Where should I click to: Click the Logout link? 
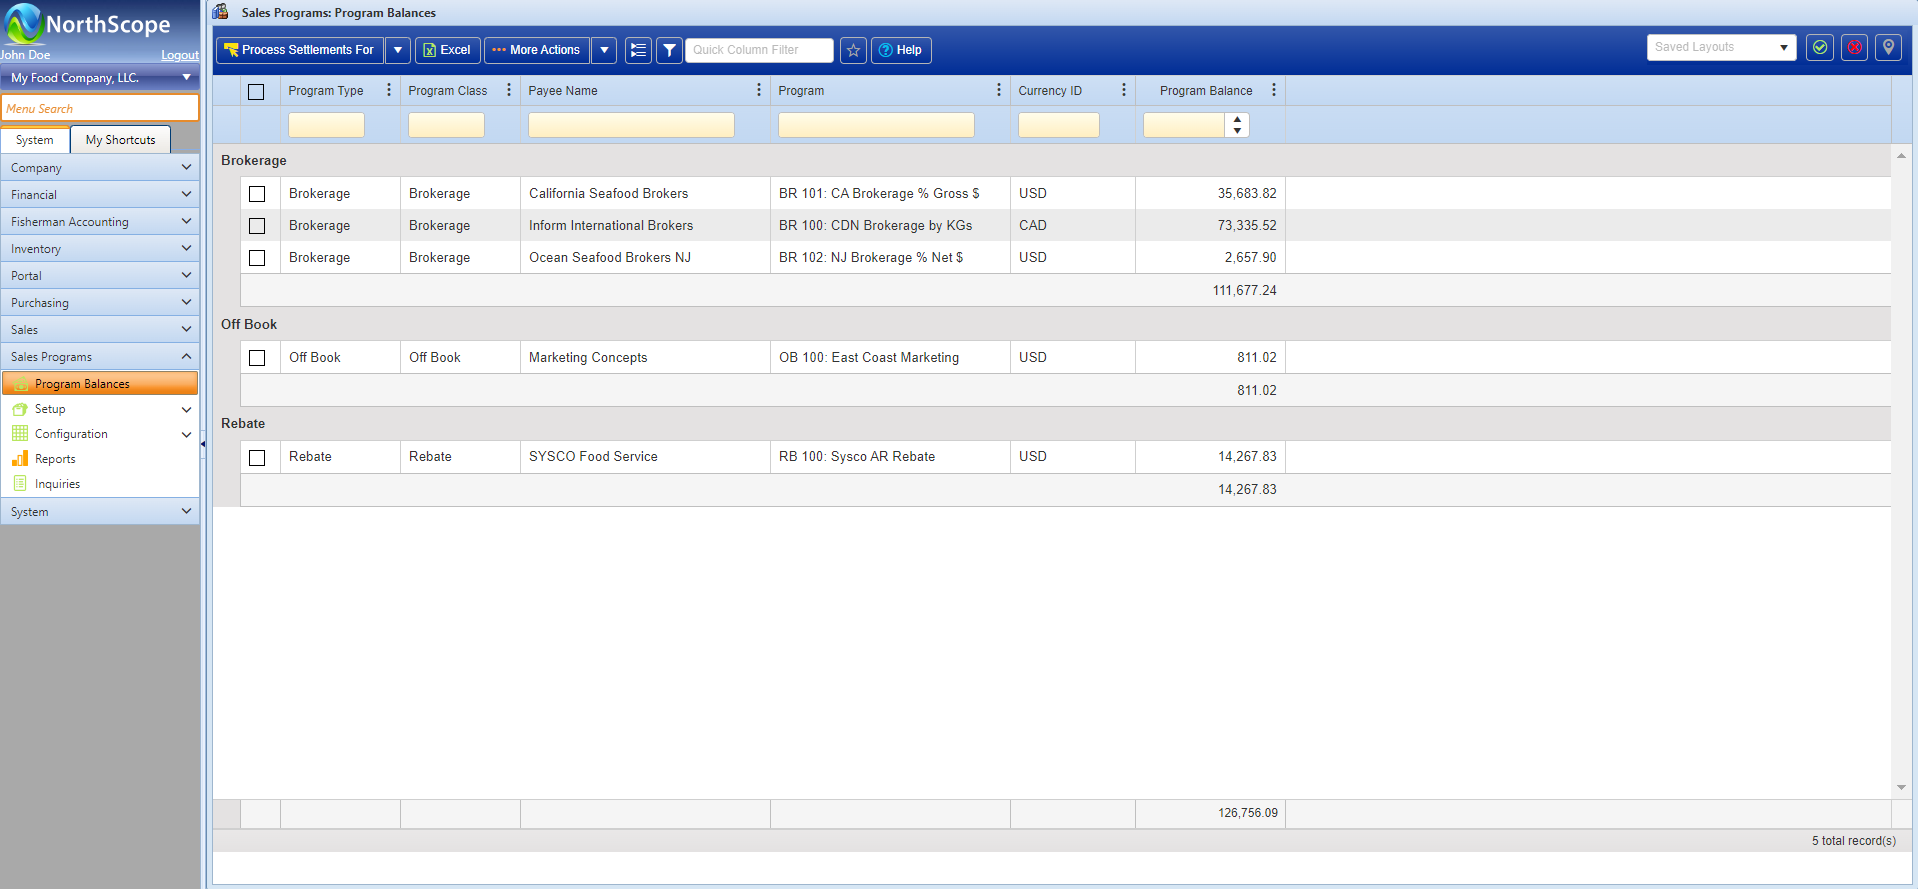coord(180,55)
